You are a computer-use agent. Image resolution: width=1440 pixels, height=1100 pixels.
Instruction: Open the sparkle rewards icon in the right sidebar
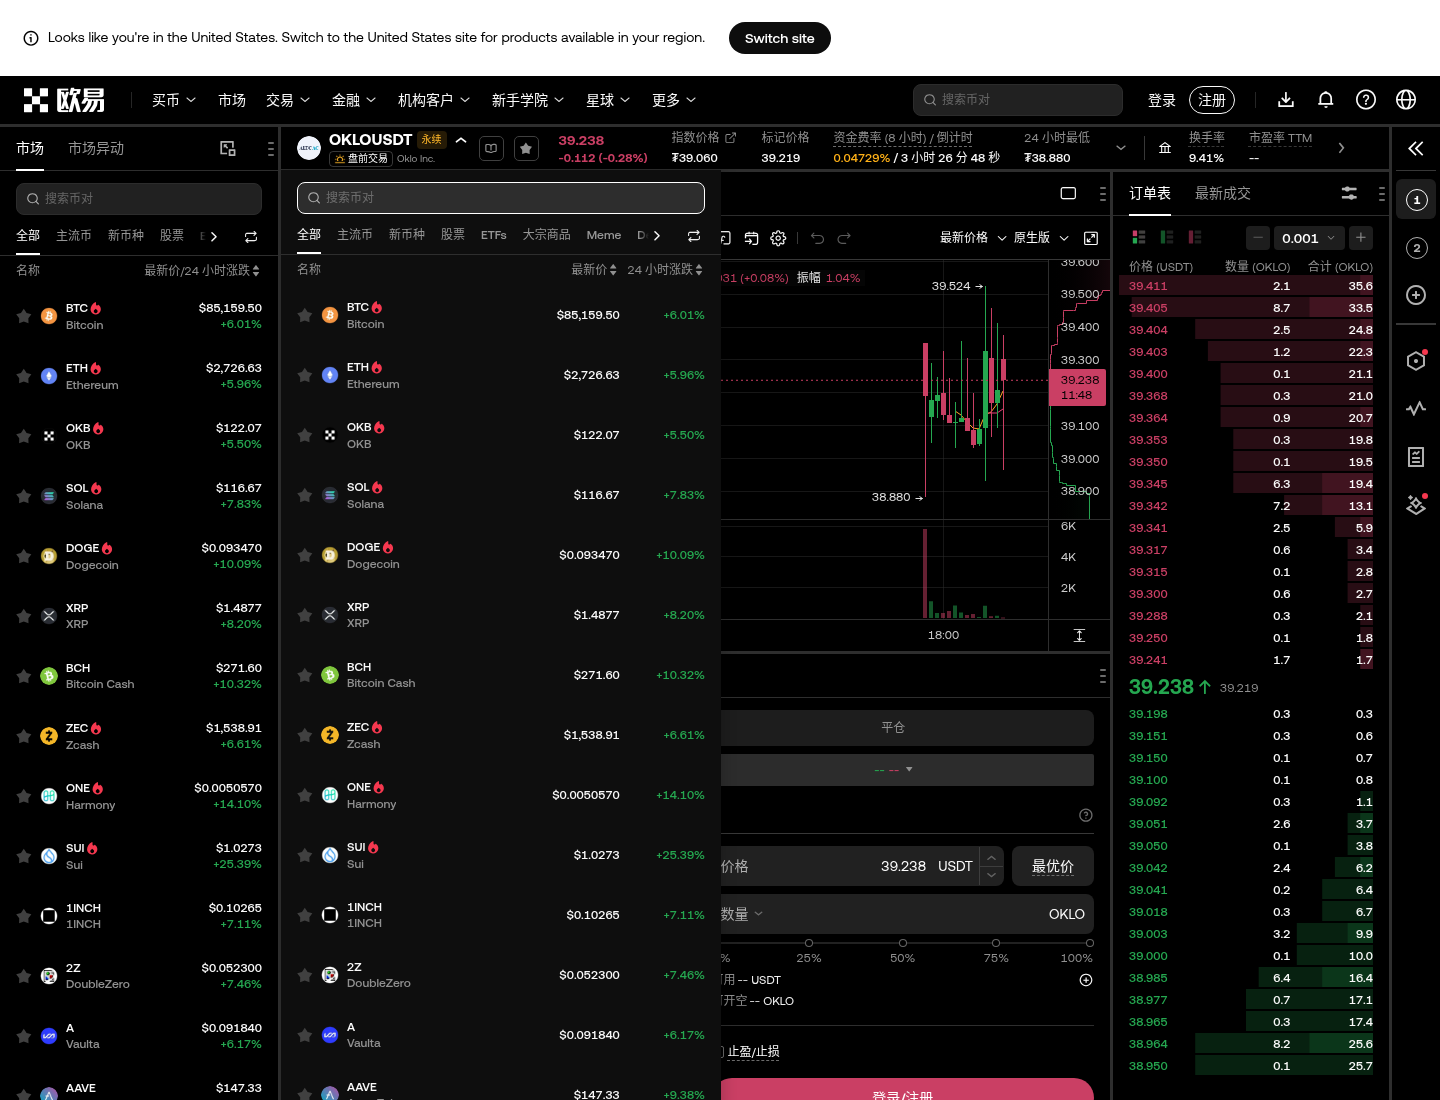click(x=1416, y=505)
